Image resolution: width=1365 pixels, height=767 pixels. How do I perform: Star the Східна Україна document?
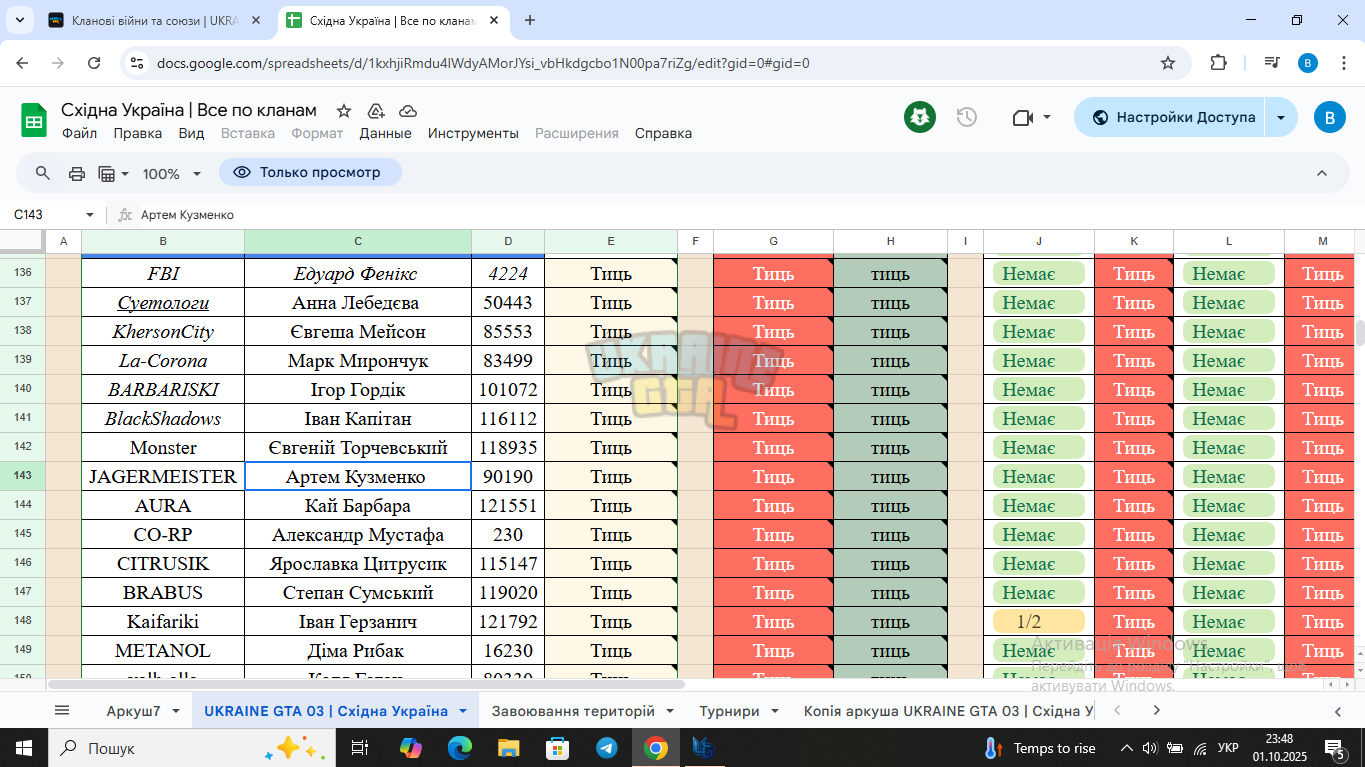(344, 111)
